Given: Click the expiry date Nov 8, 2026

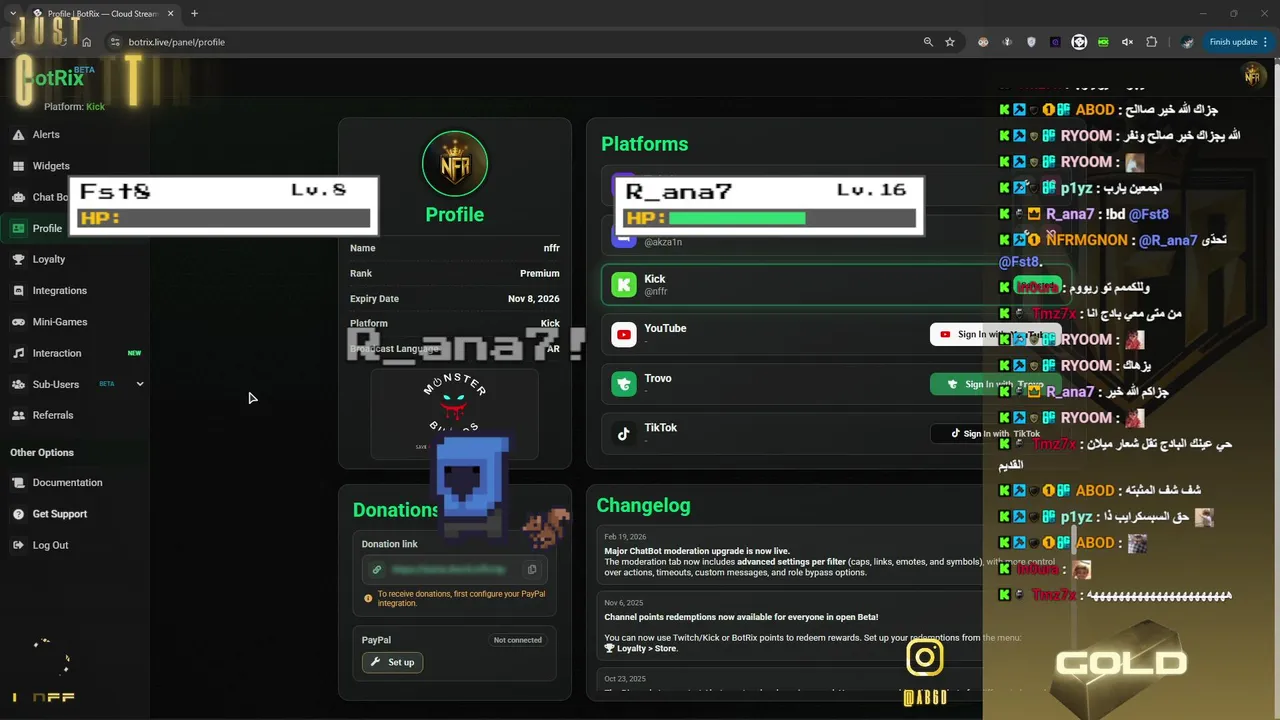Looking at the screenshot, I should click(534, 298).
